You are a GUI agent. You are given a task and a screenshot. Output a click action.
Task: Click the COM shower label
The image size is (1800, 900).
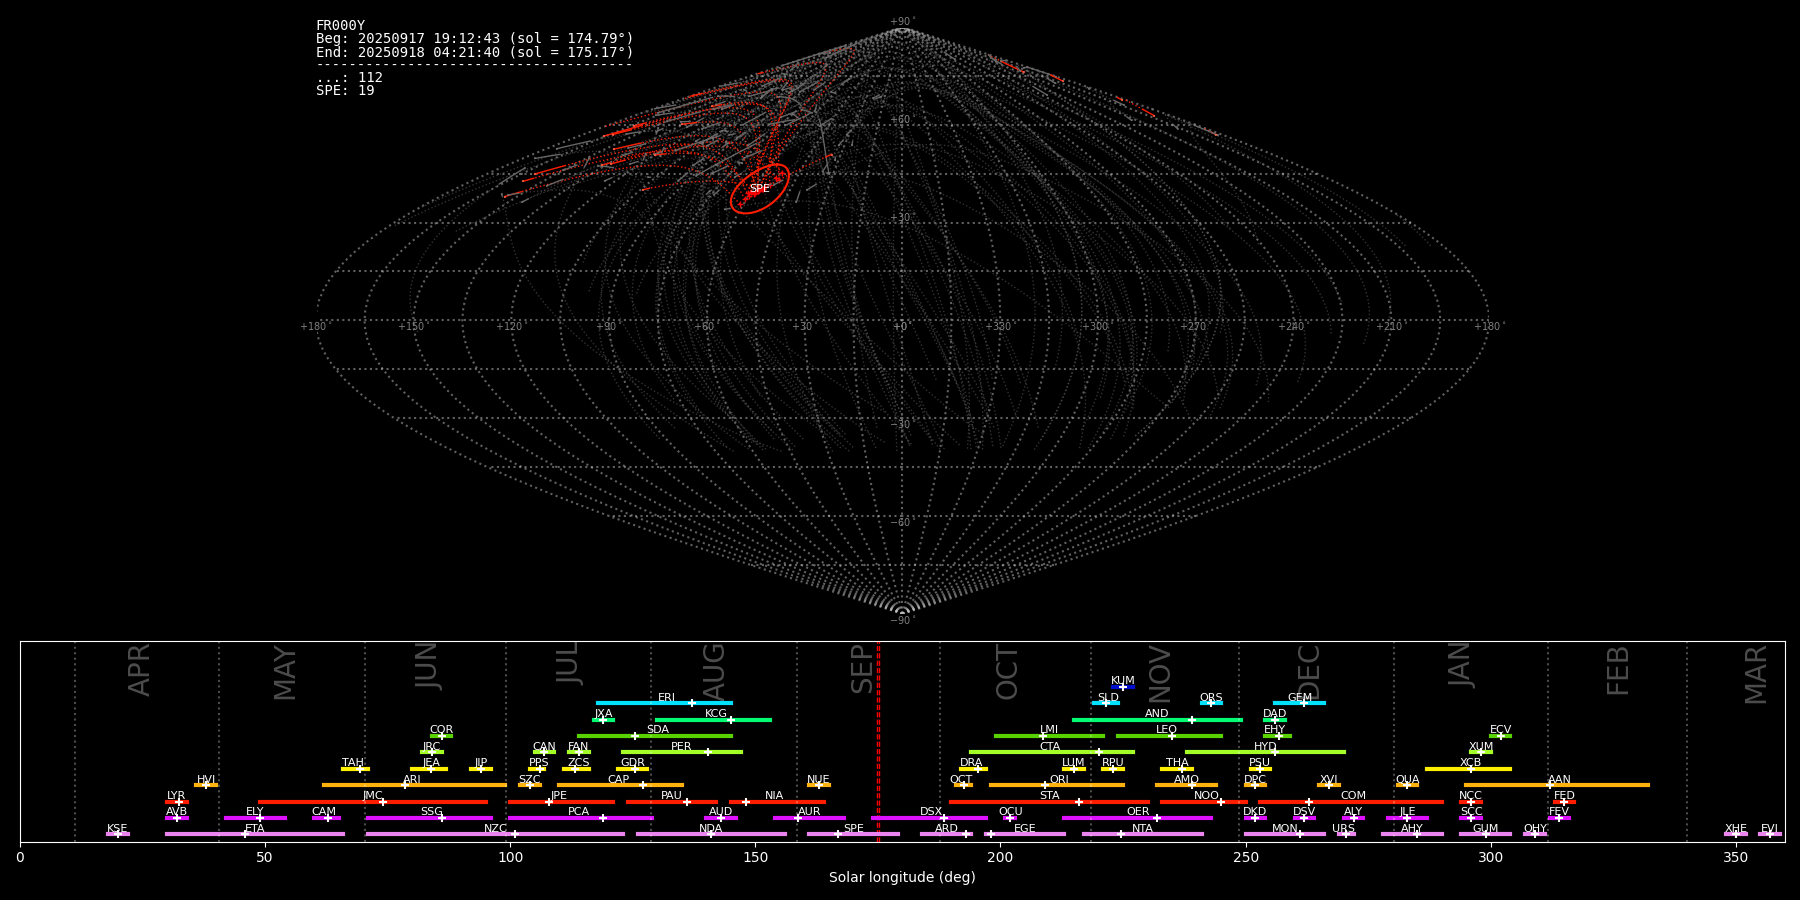(1353, 796)
